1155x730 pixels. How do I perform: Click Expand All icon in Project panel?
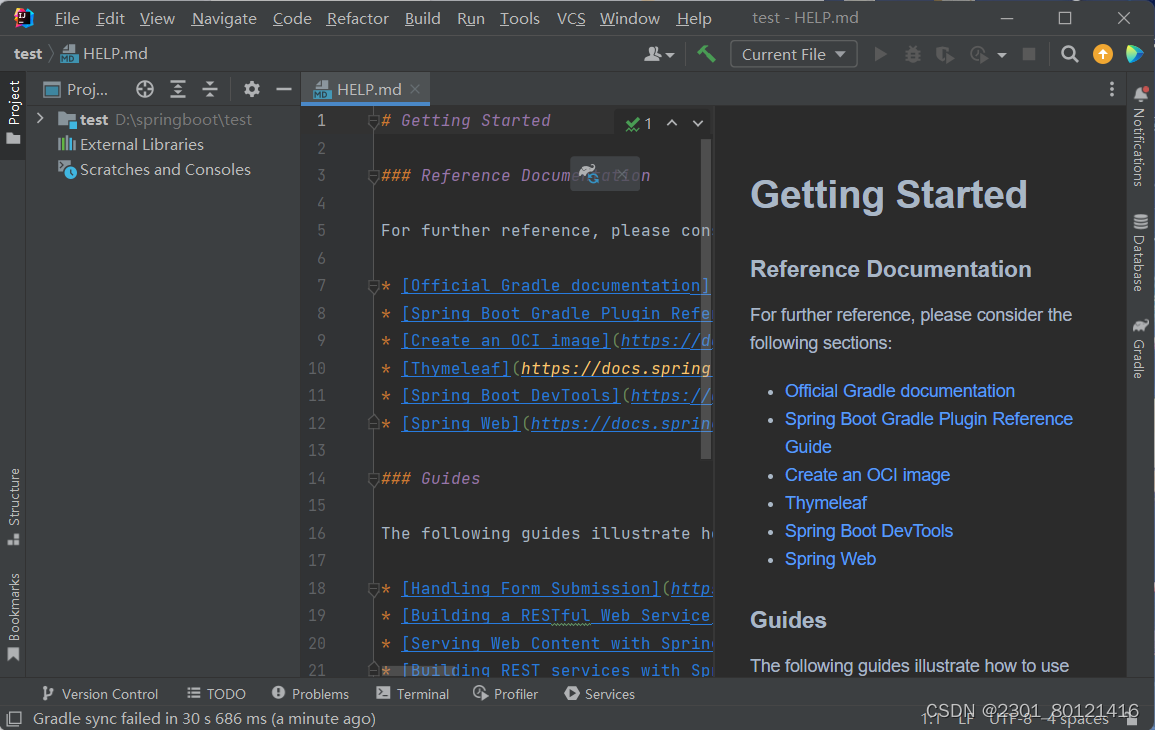click(x=178, y=89)
